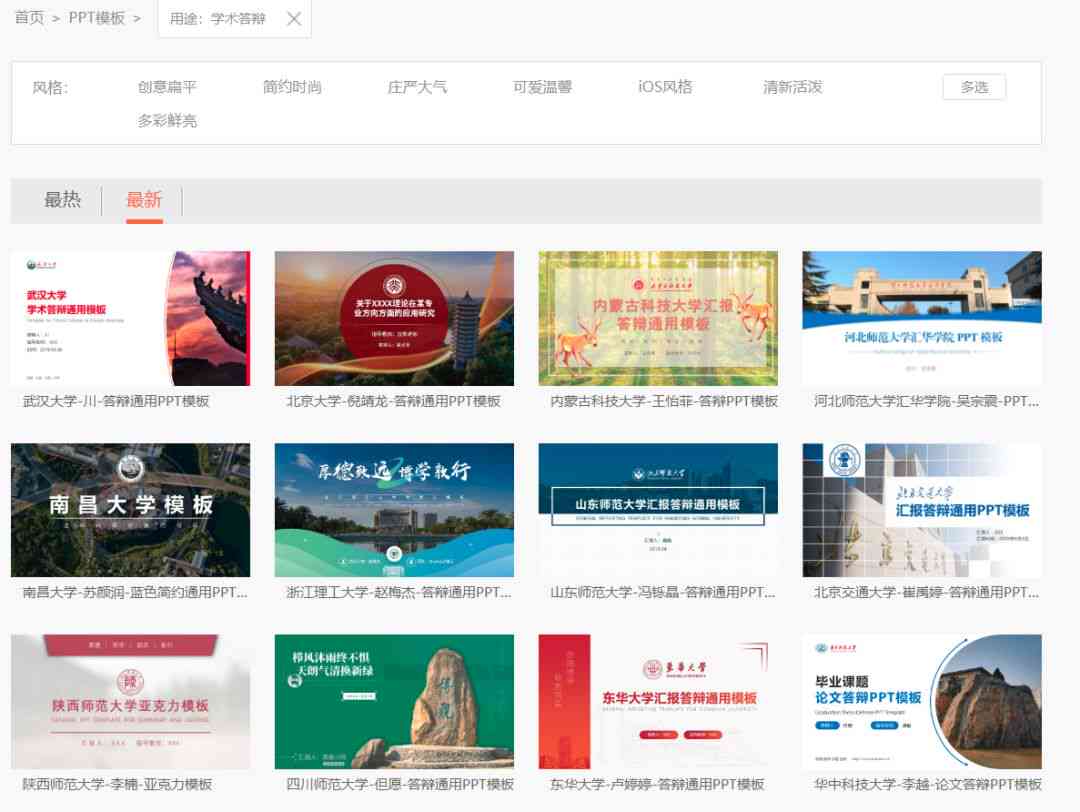Click title 陕西师范大学-李楠-亚克力模板
Image resolution: width=1080 pixels, height=812 pixels.
click(117, 784)
